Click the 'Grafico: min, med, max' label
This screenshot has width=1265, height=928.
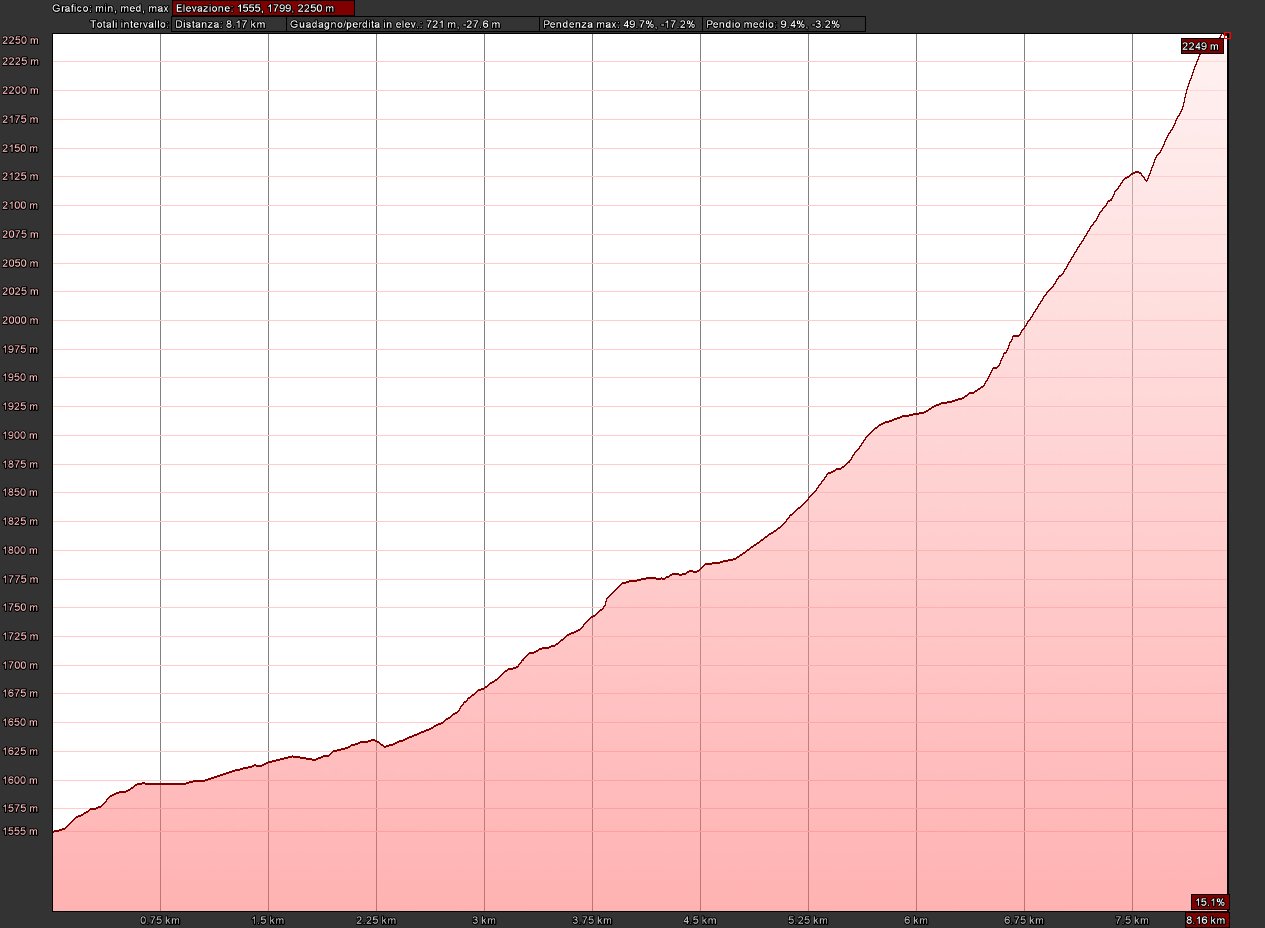(110, 8)
